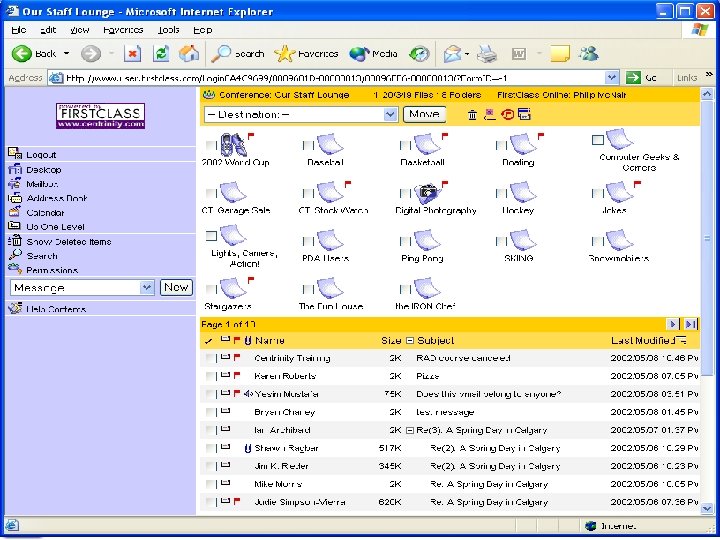Open the Mailbox from the sidebar
This screenshot has width=720, height=540.
pos(15,183)
